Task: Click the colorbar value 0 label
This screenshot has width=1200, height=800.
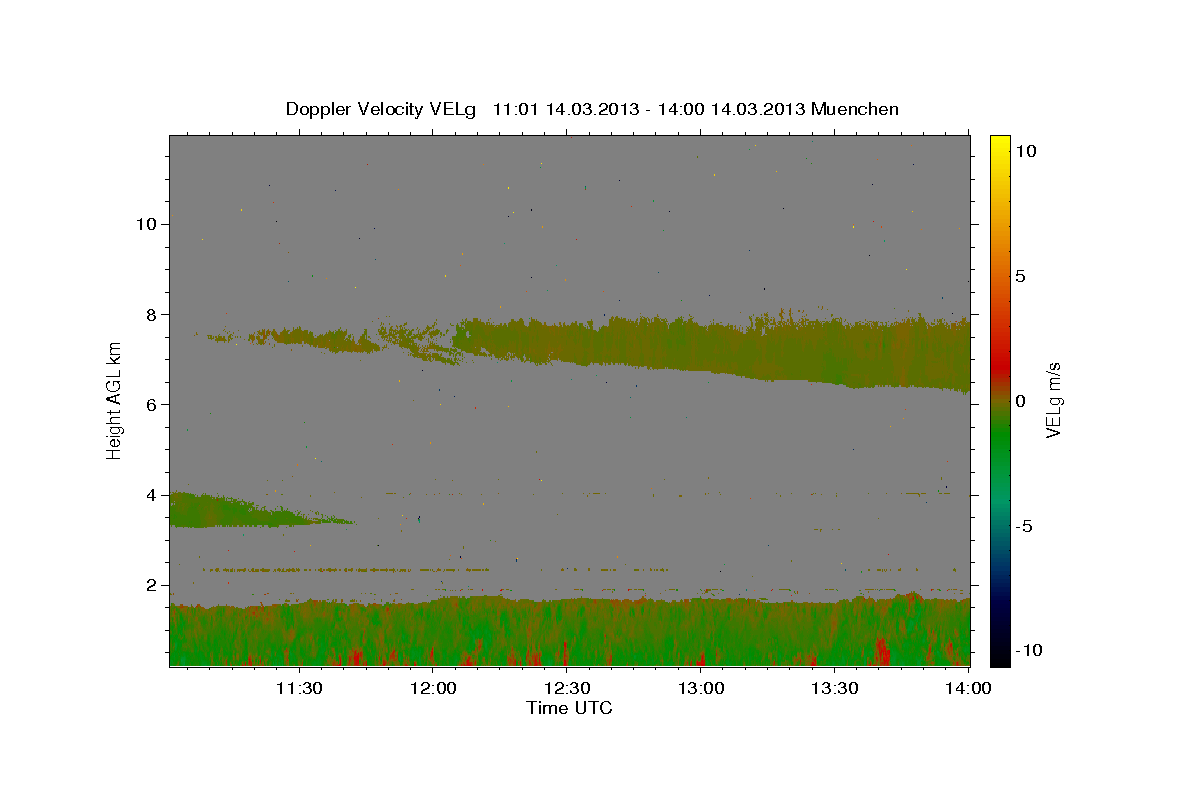Action: point(1019,401)
